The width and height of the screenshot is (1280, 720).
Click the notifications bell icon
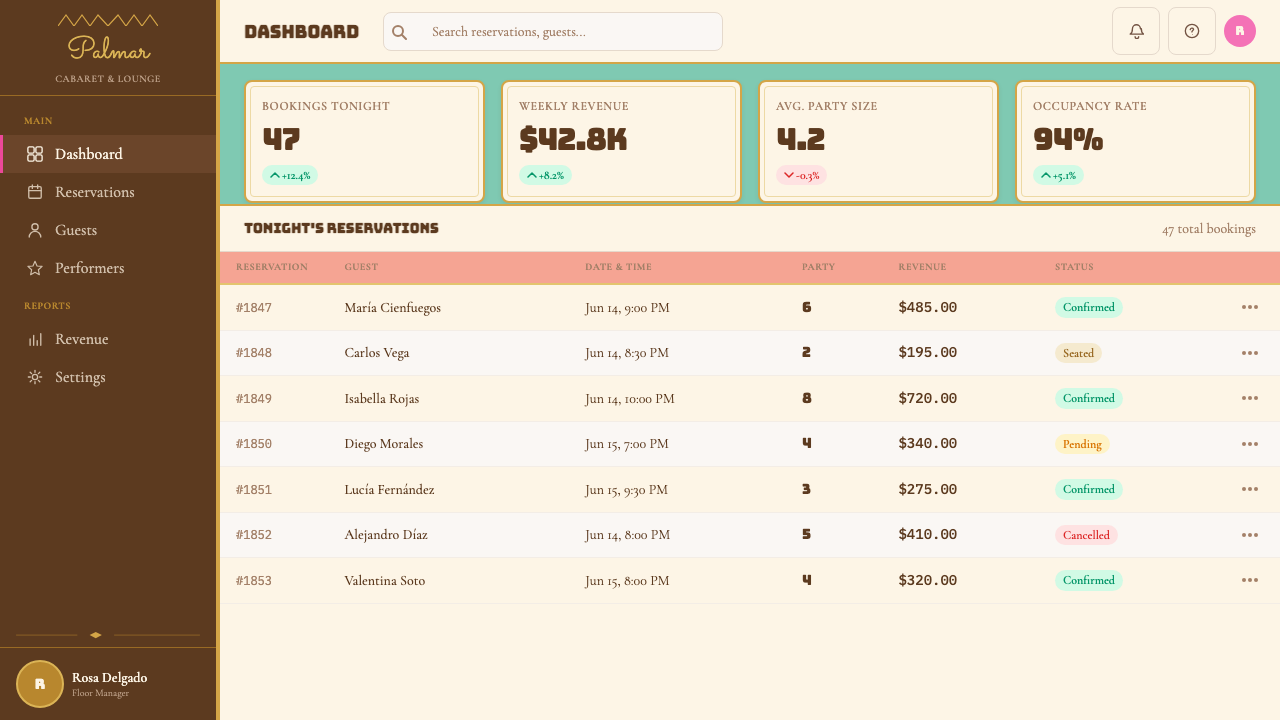(x=1136, y=31)
